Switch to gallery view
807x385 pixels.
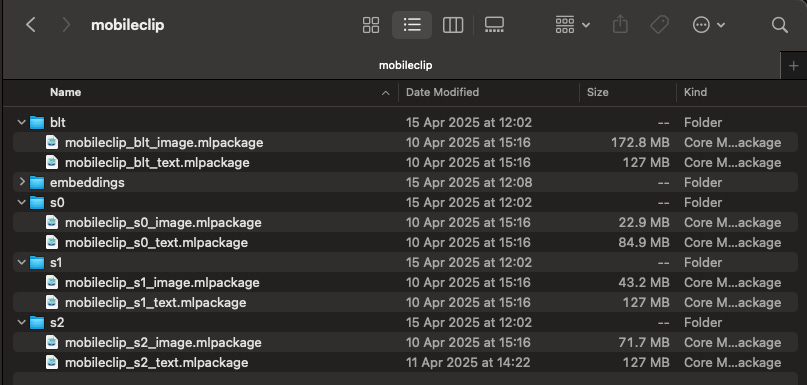pyautogui.click(x=494, y=25)
